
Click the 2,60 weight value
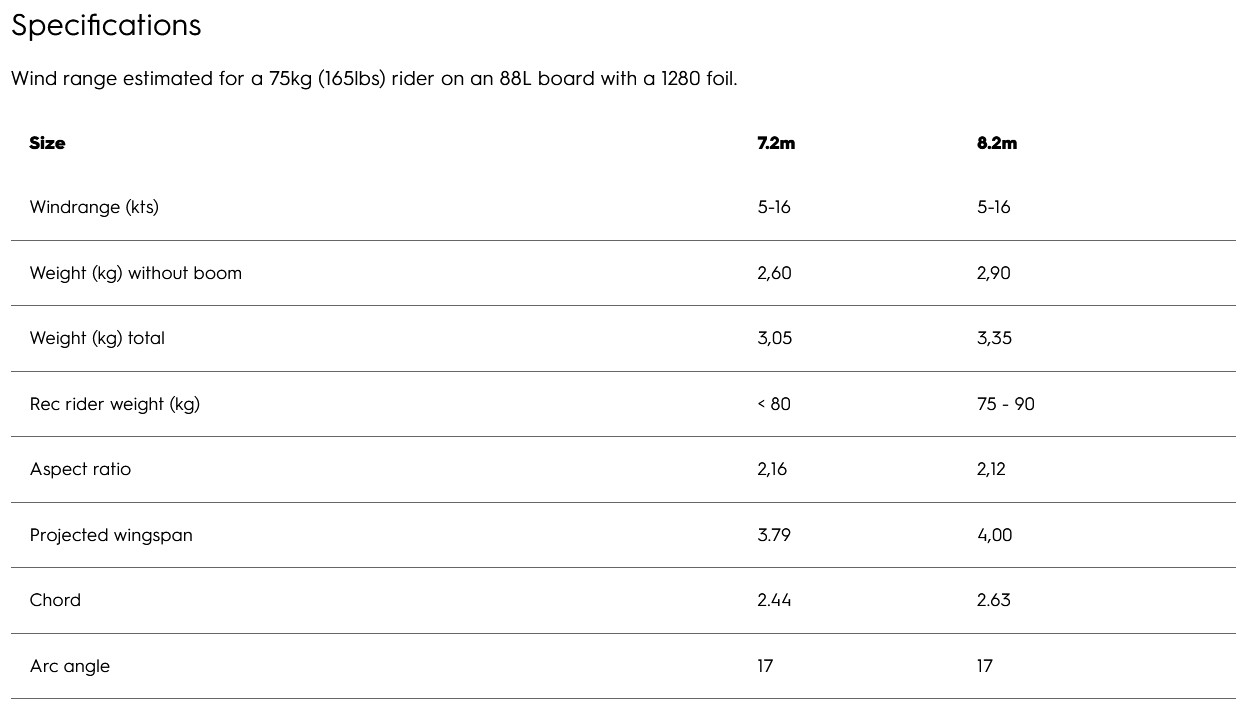coord(774,273)
